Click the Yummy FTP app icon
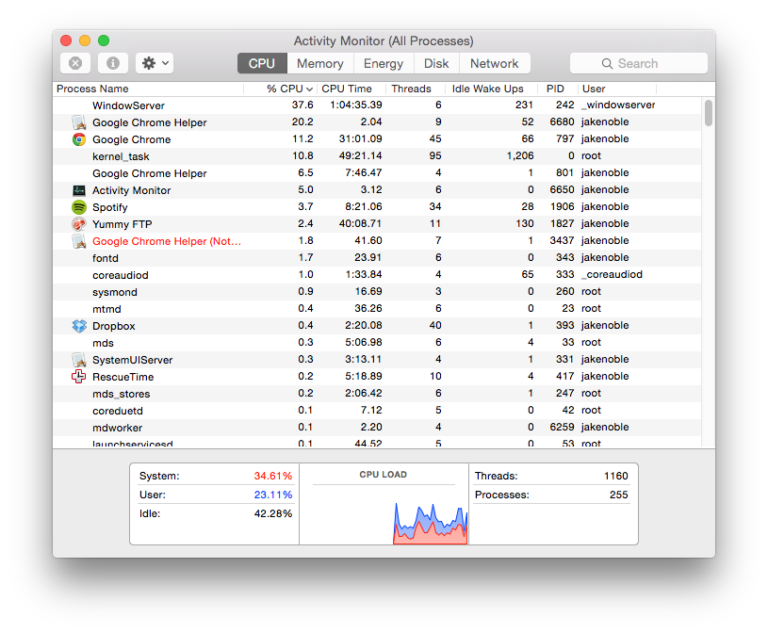 [79, 224]
